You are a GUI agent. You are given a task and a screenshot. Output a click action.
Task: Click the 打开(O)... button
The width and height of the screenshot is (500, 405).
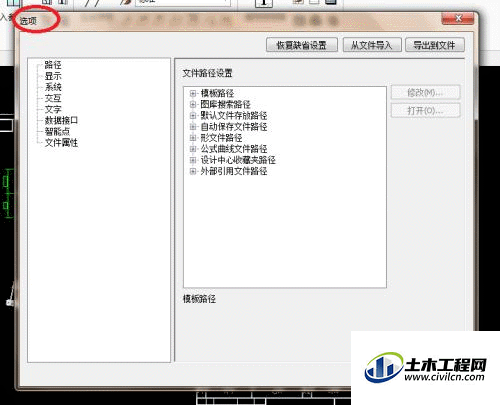pyautogui.click(x=425, y=110)
